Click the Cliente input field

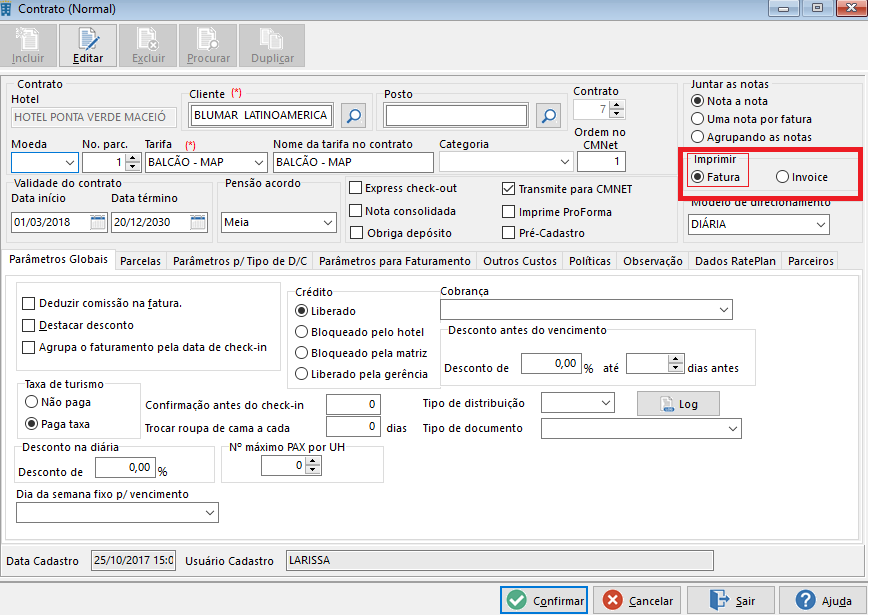tap(262, 115)
